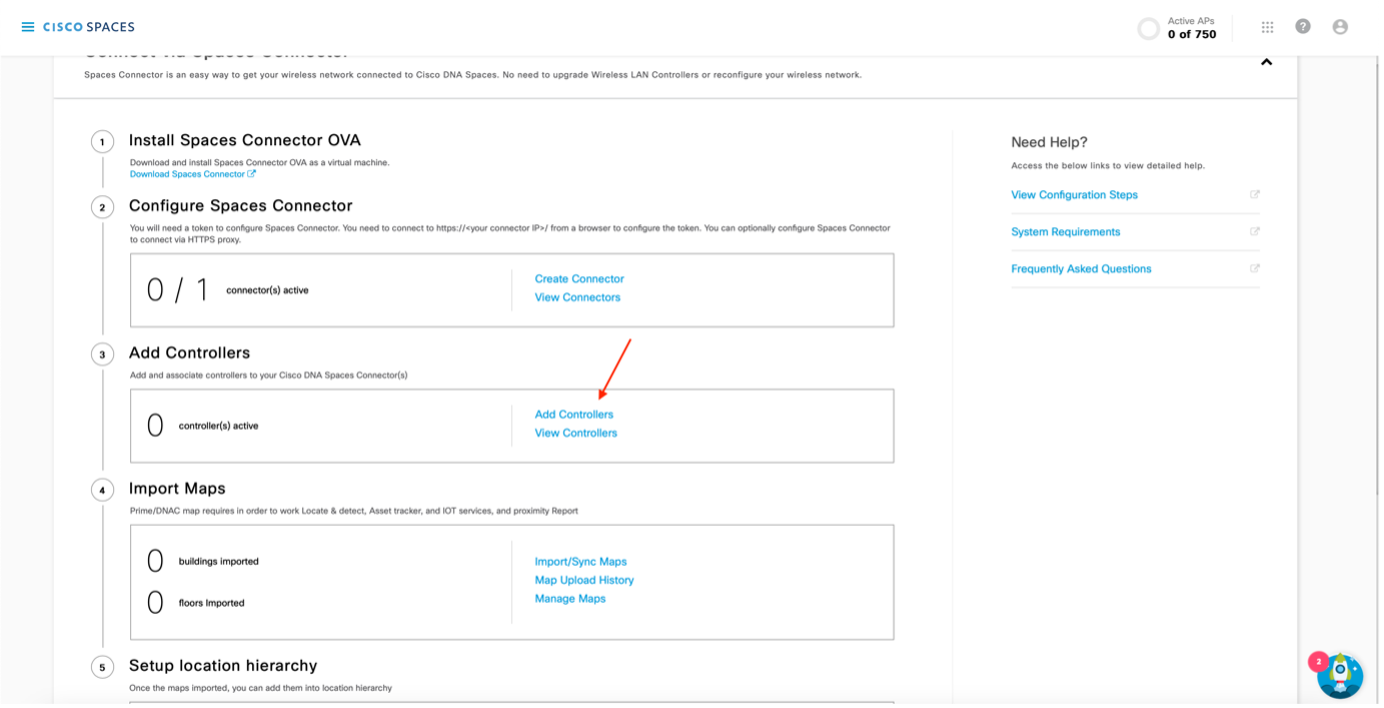The image size is (1384, 708).
Task: Click the Install Spaces Connector OVA heading
Action: (245, 140)
